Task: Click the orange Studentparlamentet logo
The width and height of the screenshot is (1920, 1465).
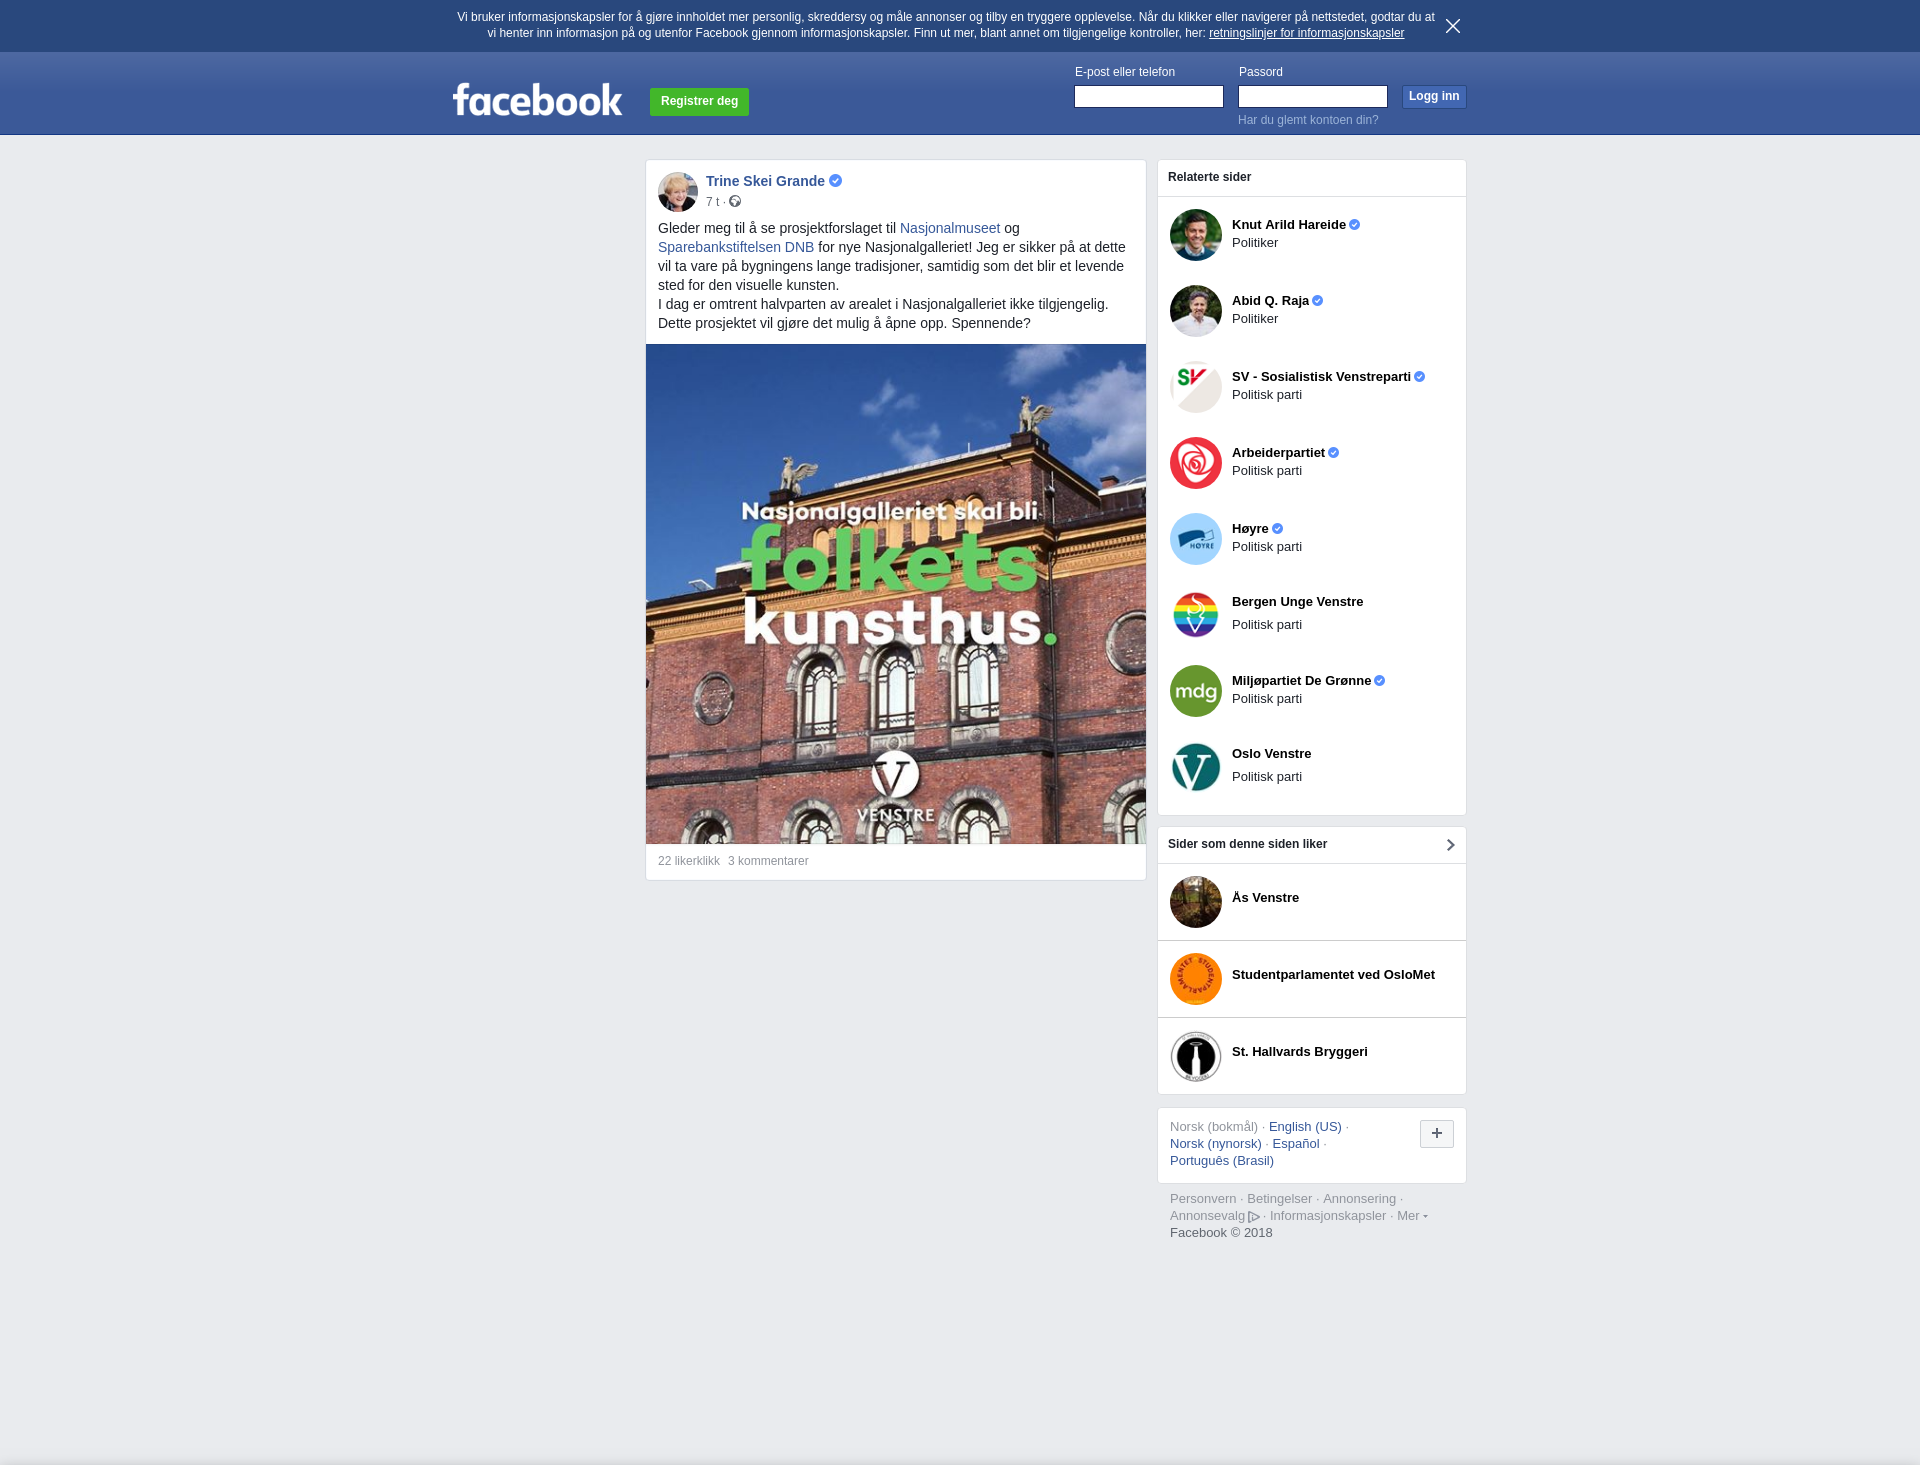Action: (x=1196, y=979)
